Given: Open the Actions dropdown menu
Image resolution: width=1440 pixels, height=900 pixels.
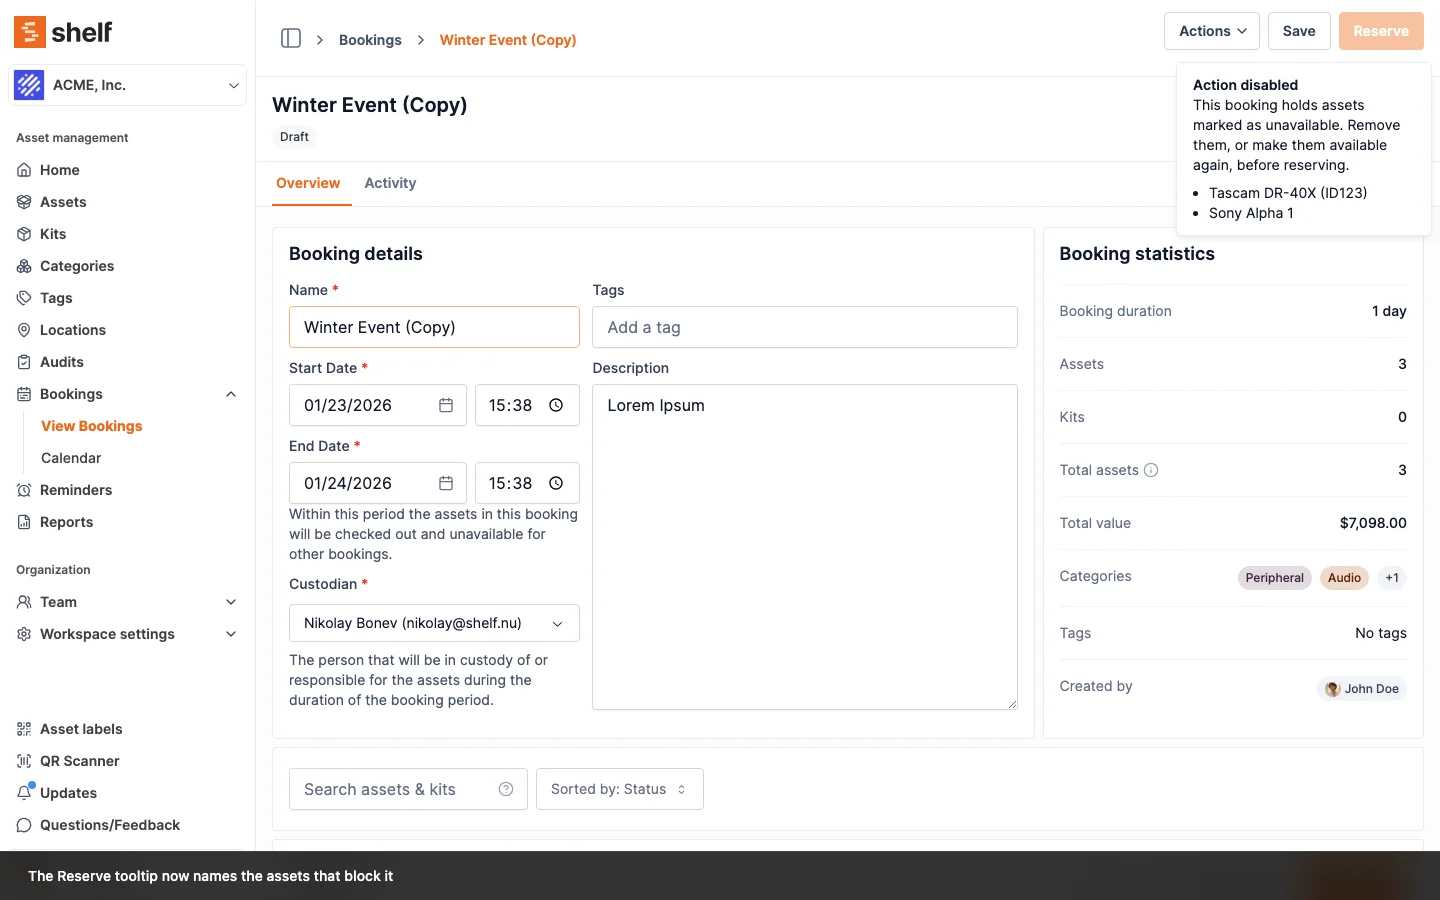Looking at the screenshot, I should (x=1212, y=31).
